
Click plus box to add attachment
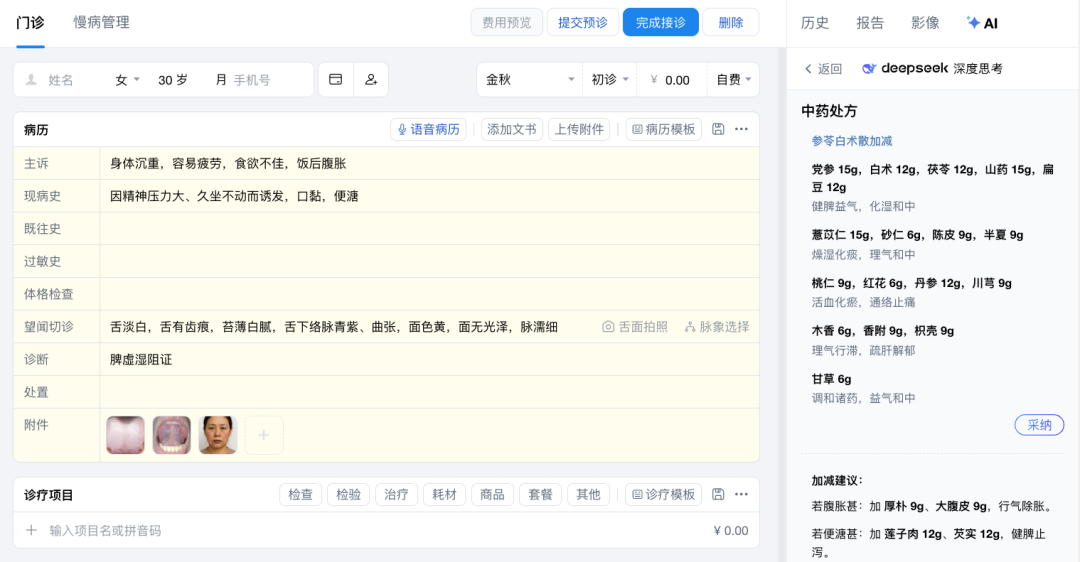tap(264, 435)
